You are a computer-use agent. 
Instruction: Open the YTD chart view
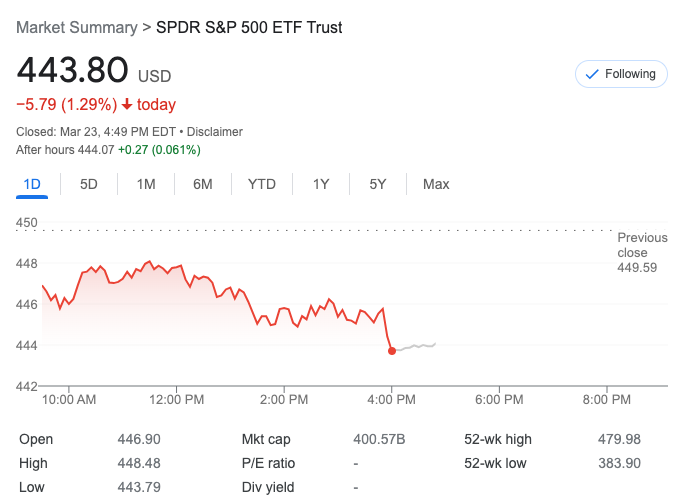coord(262,184)
